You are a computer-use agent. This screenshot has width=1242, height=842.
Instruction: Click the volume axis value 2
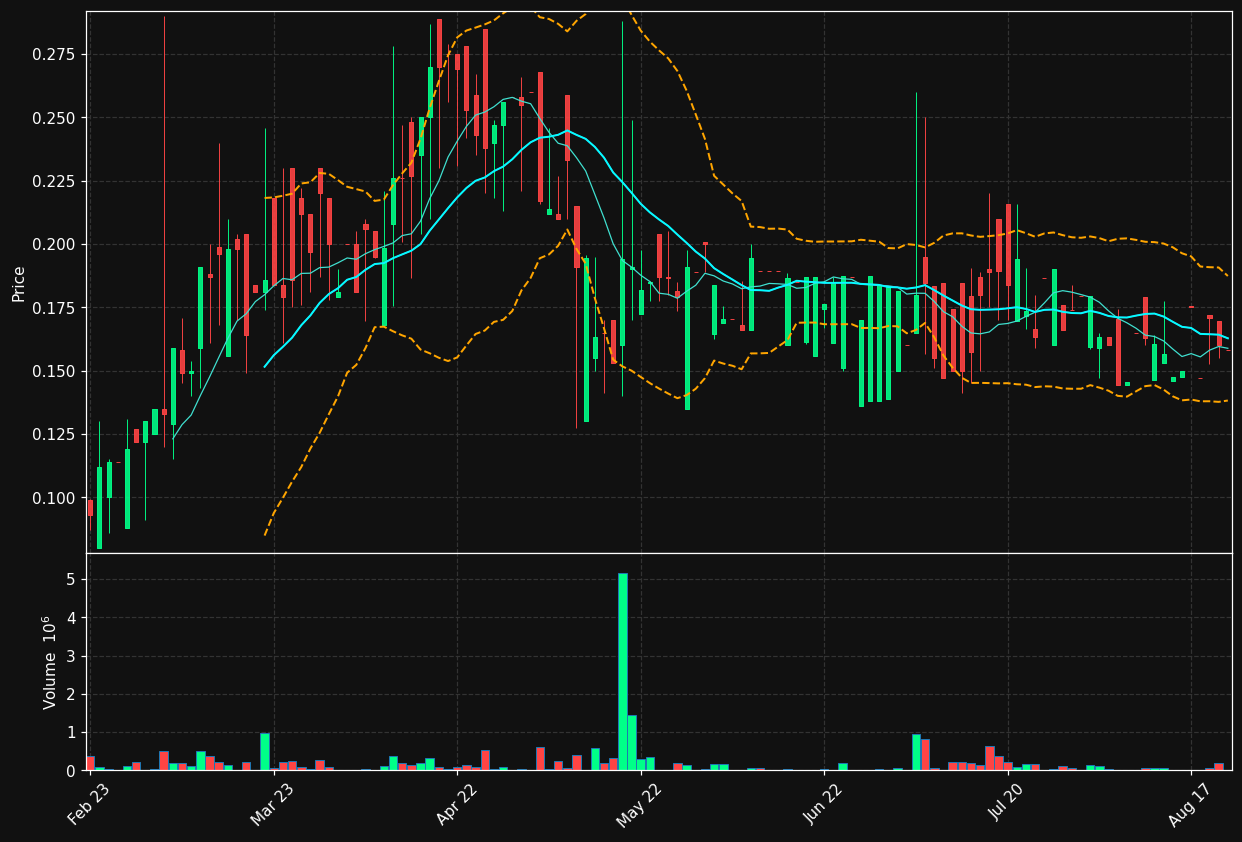click(72, 695)
